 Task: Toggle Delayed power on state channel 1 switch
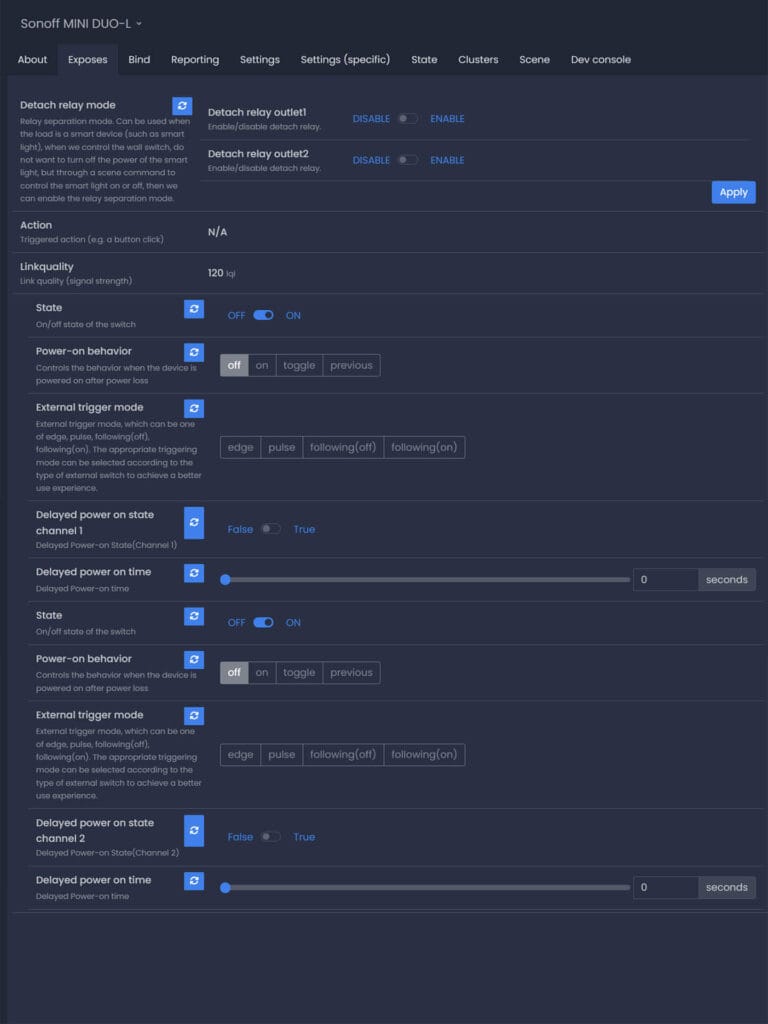(x=271, y=529)
